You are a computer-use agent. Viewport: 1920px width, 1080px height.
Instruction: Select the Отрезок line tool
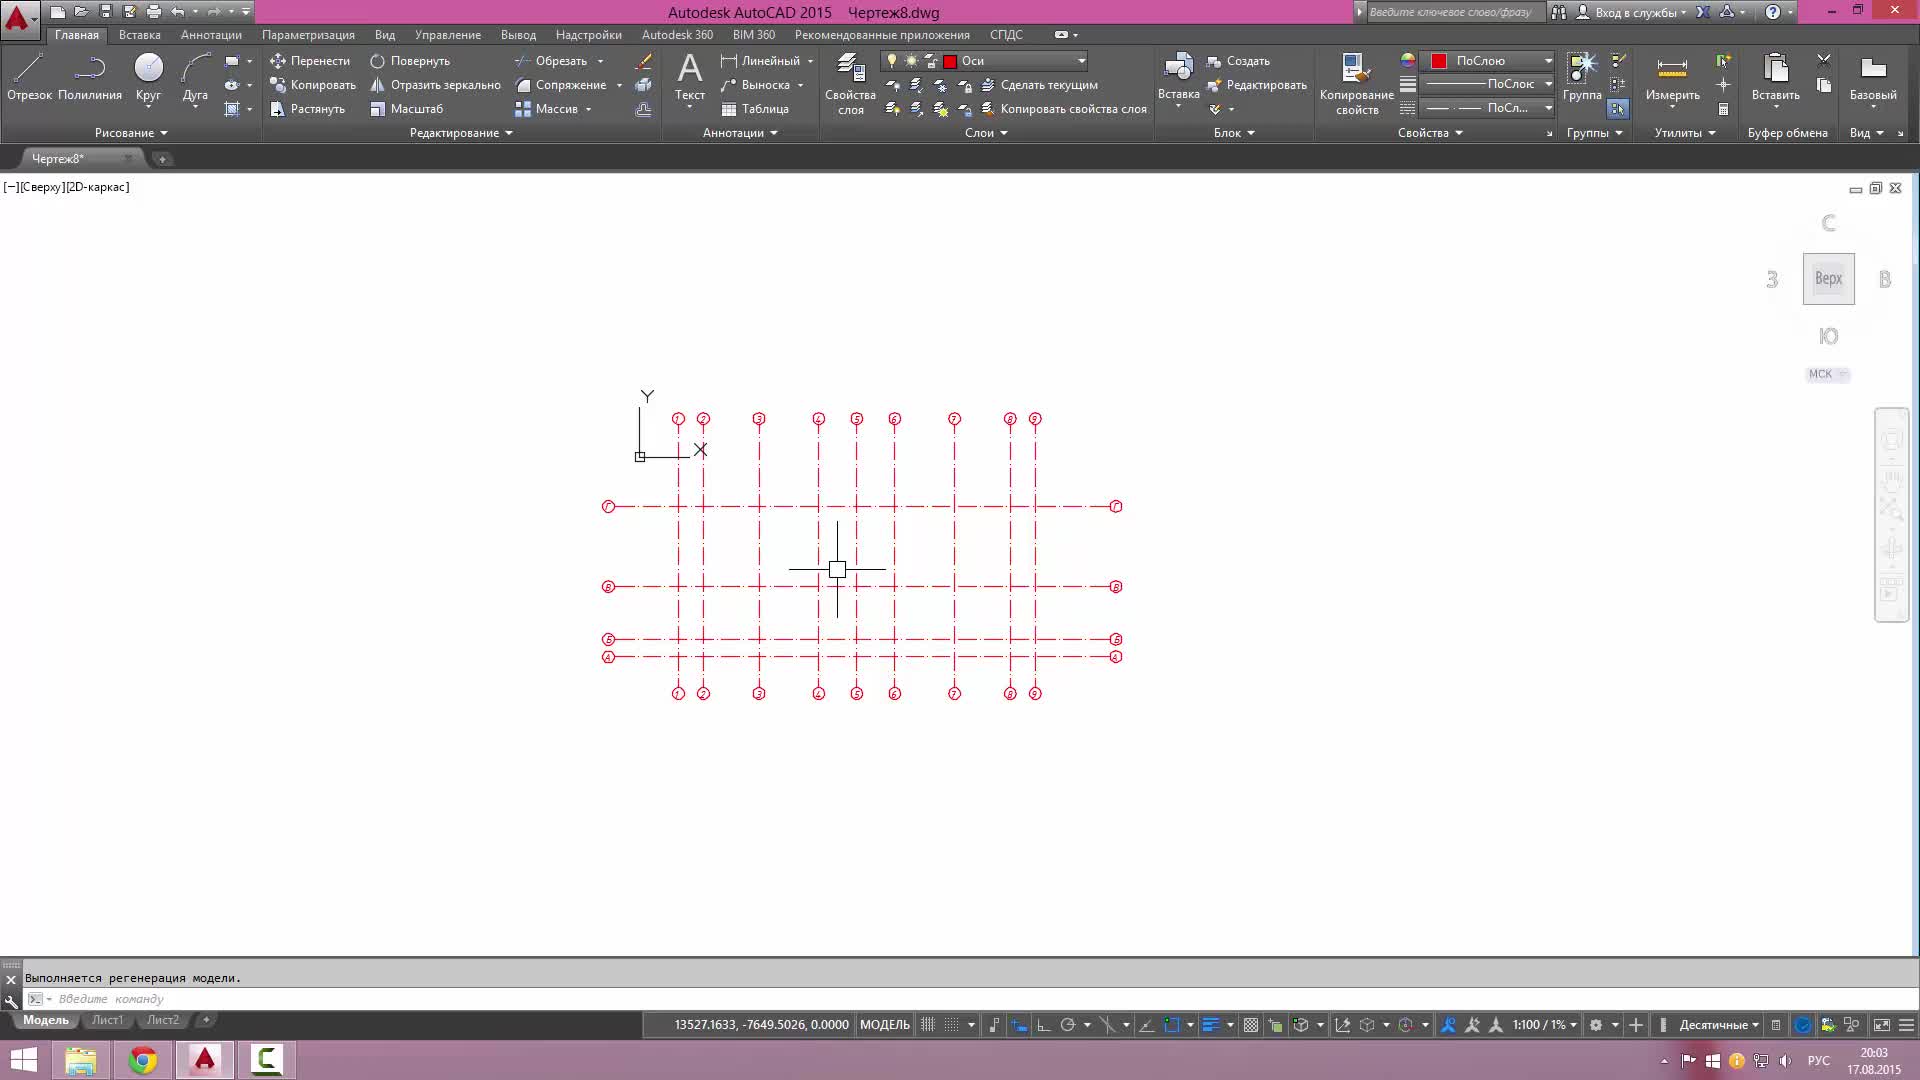29,78
